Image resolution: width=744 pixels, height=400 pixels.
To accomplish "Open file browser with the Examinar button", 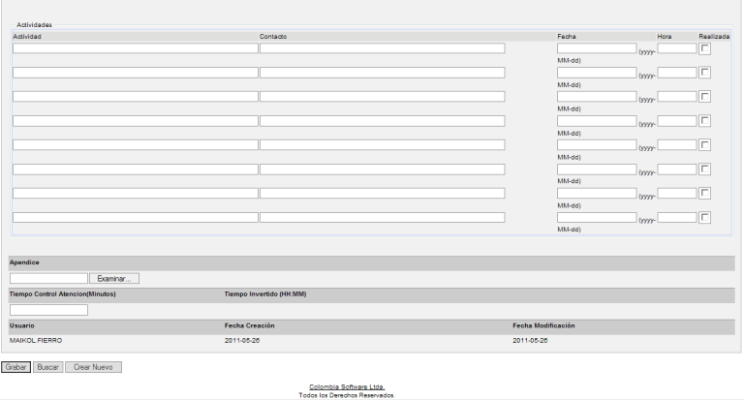I will 115,278.
